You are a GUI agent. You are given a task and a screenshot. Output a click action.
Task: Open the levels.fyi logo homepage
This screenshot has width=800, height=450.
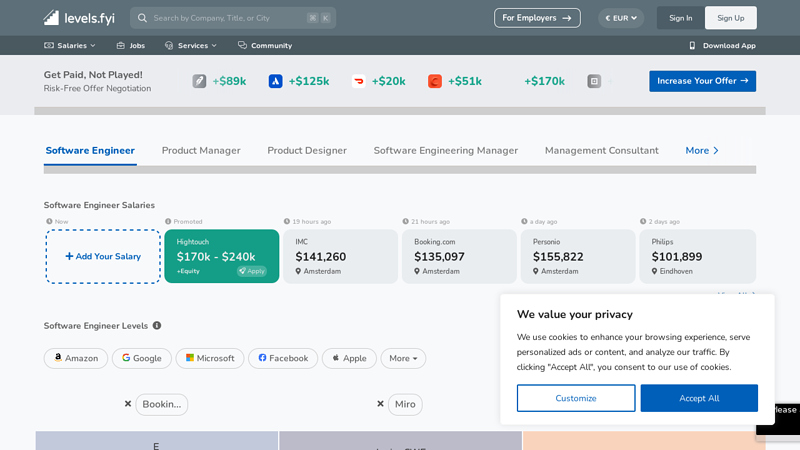[x=79, y=18]
